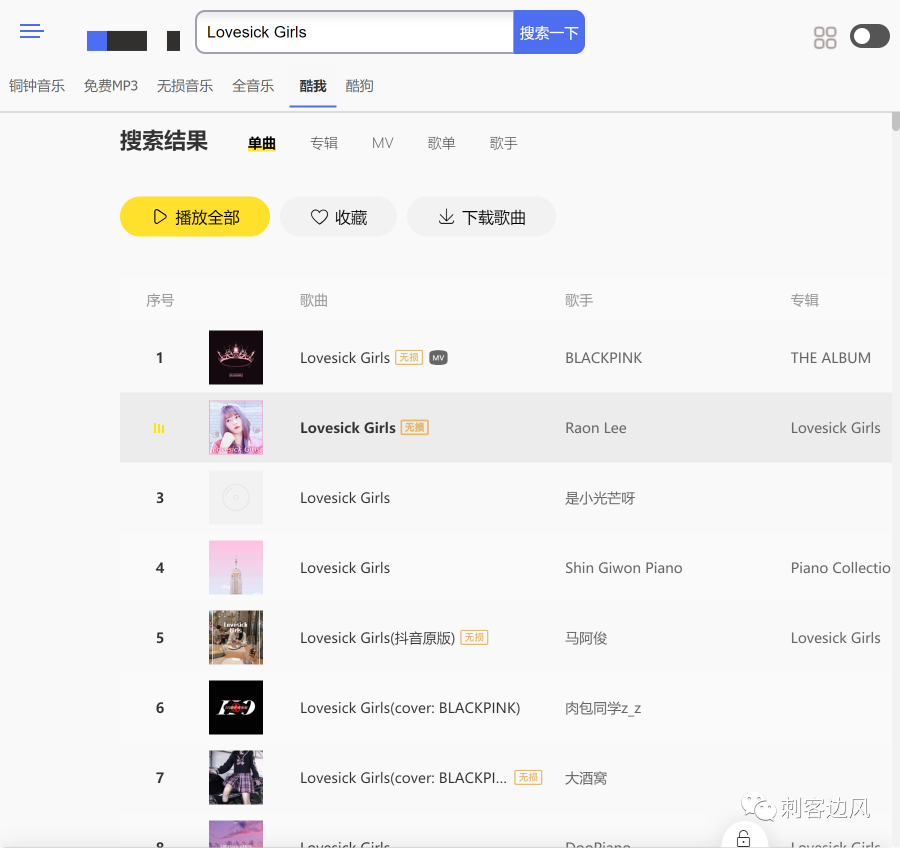Click the bold Lovesick Girls title by Raon Lee
This screenshot has width=900, height=848.
click(x=348, y=428)
